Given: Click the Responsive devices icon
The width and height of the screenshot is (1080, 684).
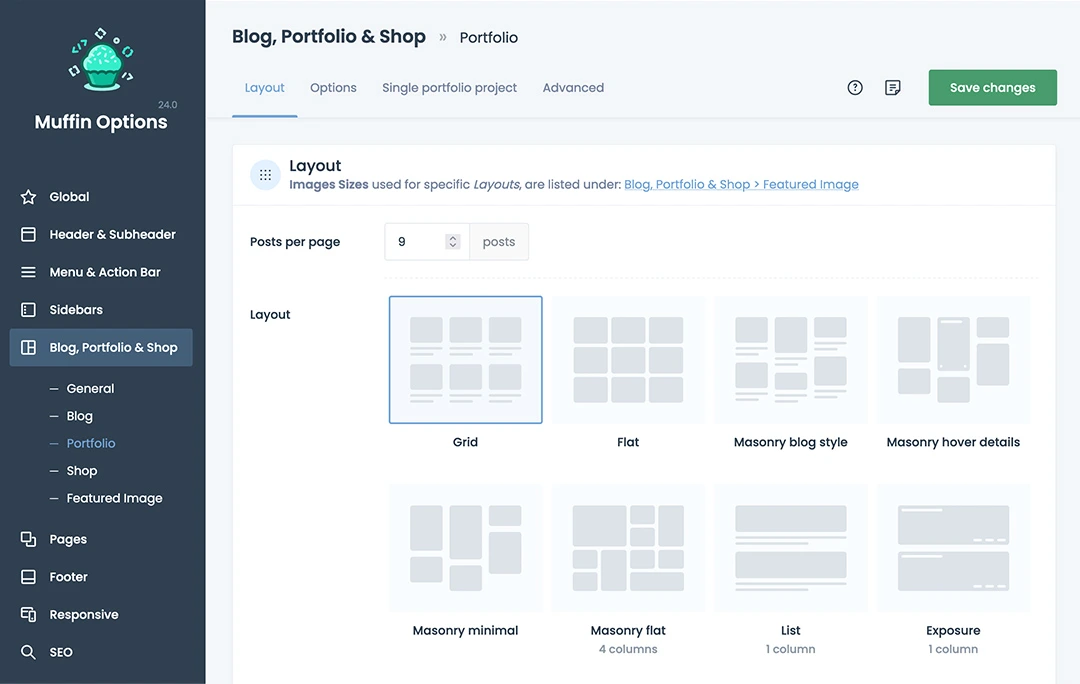Looking at the screenshot, I should pos(29,615).
